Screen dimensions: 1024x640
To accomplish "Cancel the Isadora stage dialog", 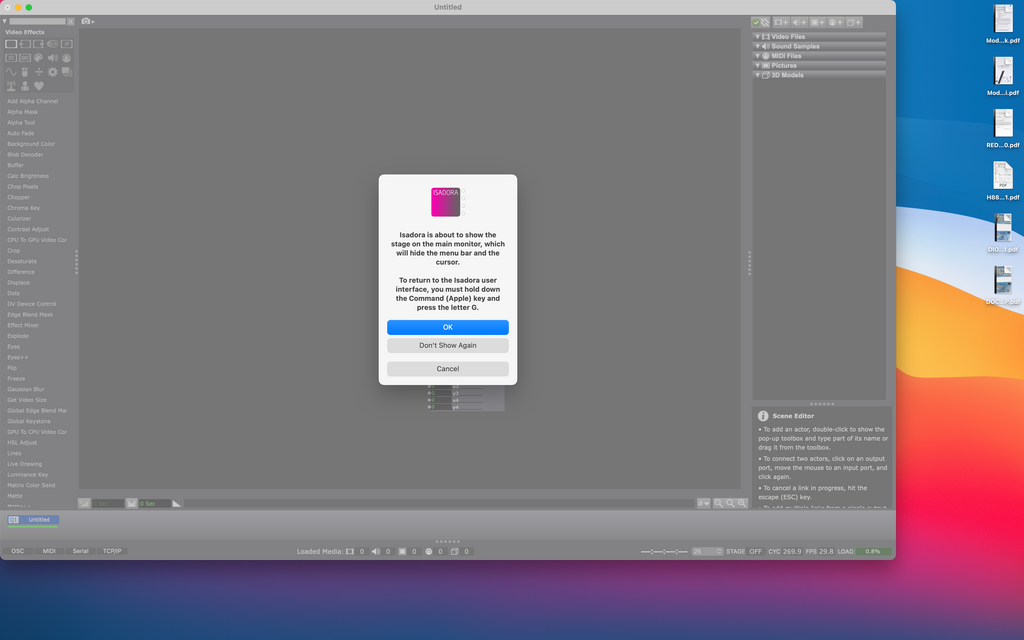I will point(448,369).
